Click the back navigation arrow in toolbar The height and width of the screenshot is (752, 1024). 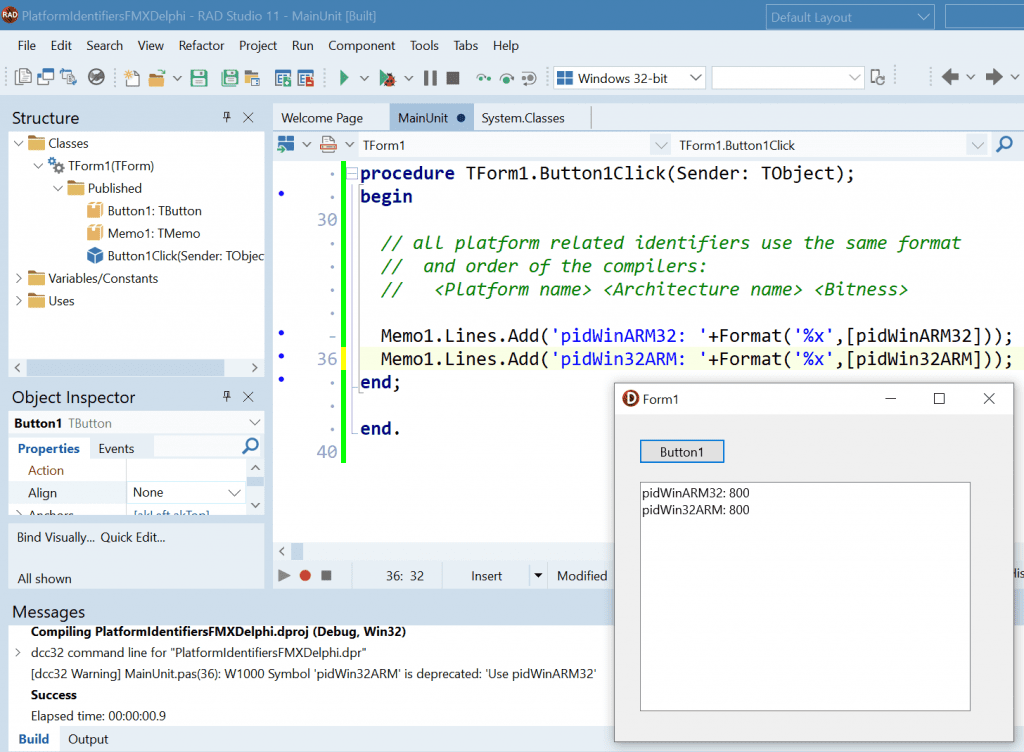pos(950,77)
